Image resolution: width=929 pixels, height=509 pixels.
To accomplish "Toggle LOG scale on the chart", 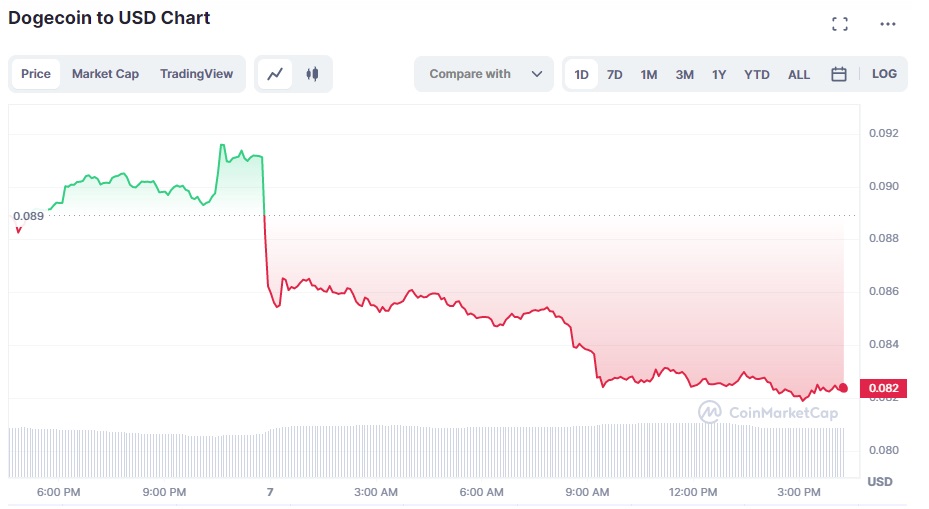I will (884, 74).
